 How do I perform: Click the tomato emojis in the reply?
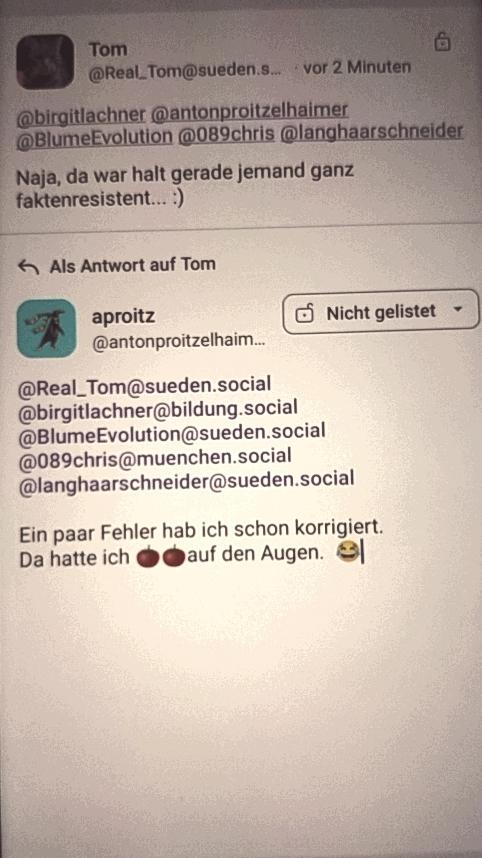click(x=160, y=556)
